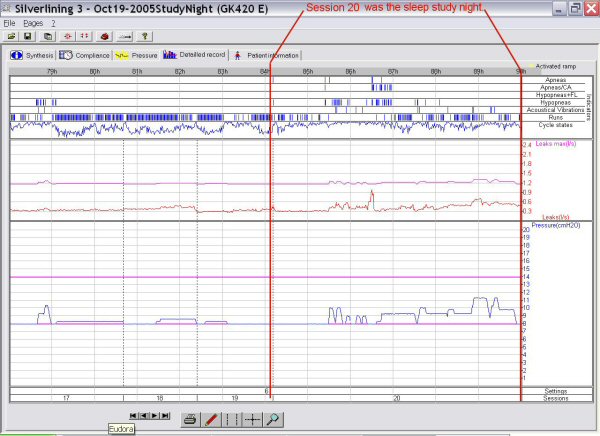Viewport: 600px width, 436px height.
Task: Click the red starburst toolbar icon
Action: pos(68,36)
